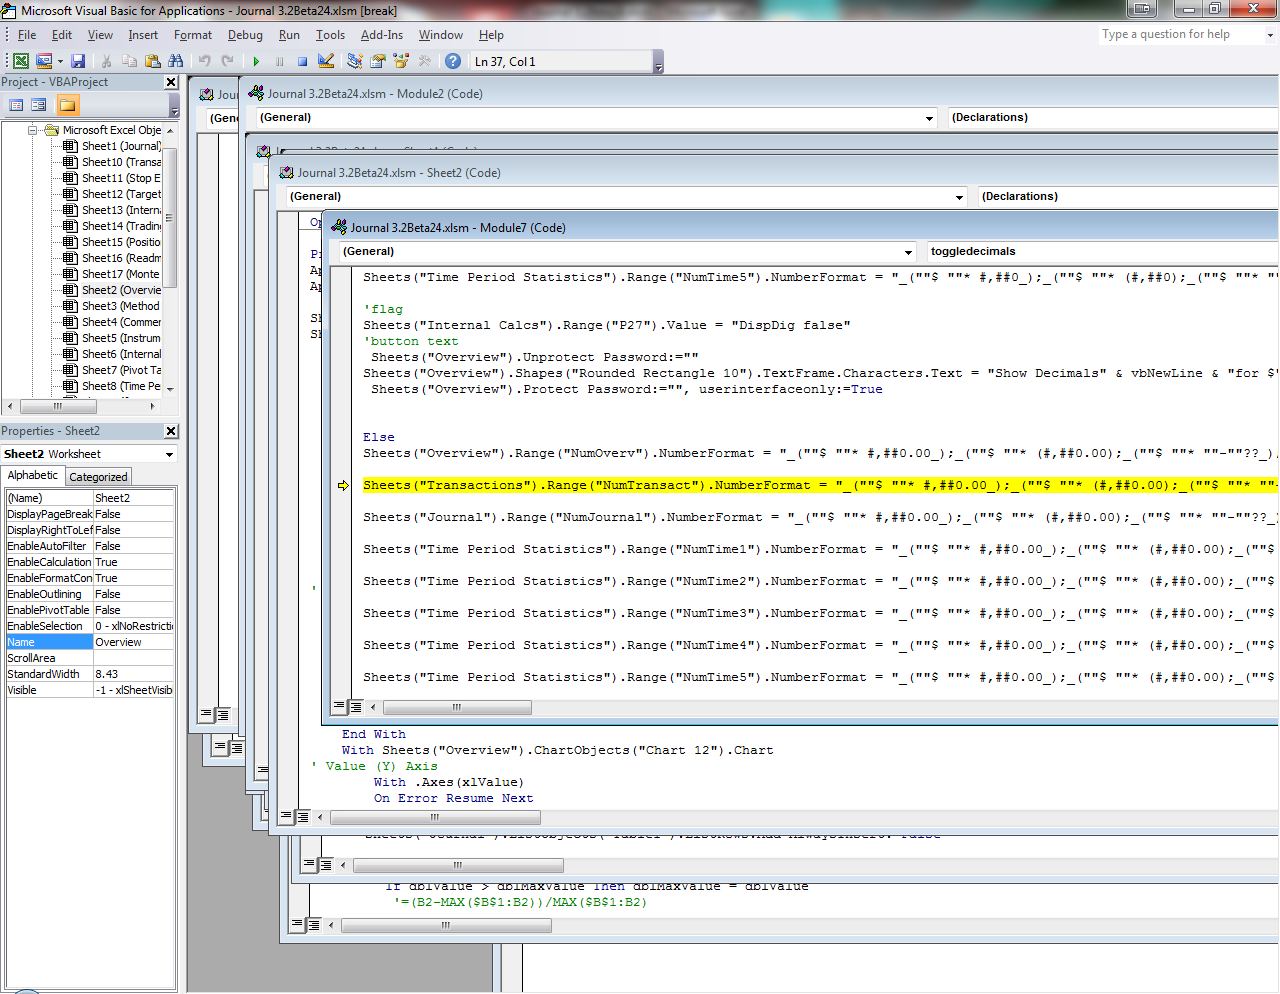The image size is (1280, 994).
Task: Open the Tools menu
Action: [330, 34]
